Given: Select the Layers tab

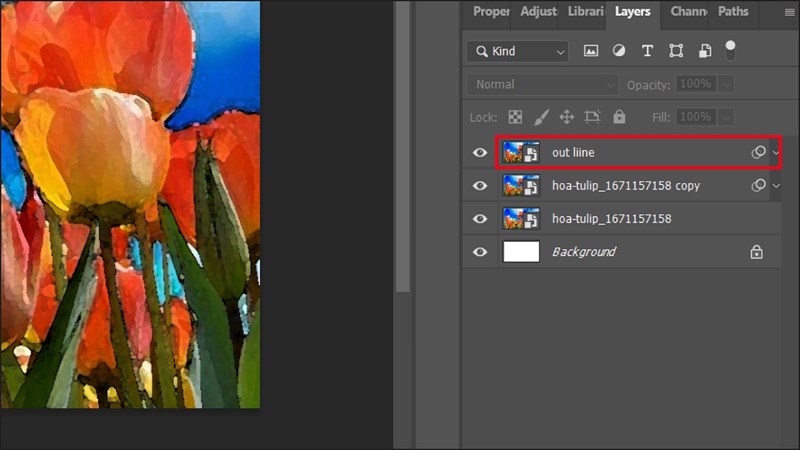Looking at the screenshot, I should 633,11.
